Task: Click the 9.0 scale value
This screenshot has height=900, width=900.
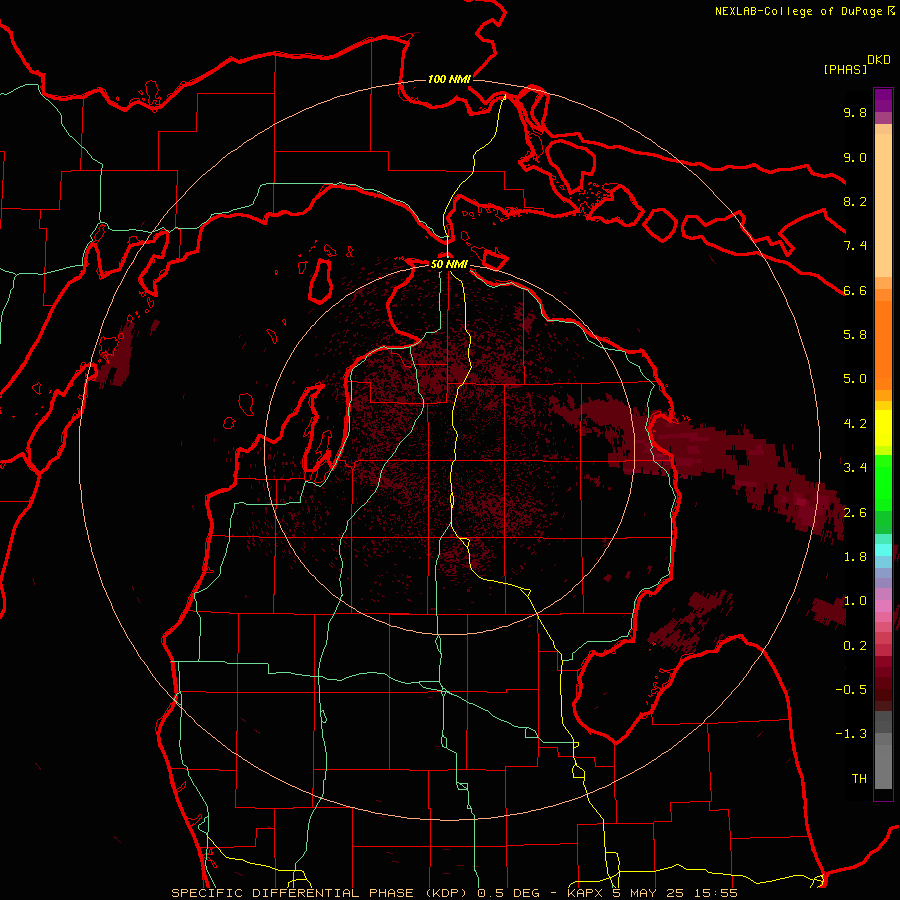Action: [855, 157]
